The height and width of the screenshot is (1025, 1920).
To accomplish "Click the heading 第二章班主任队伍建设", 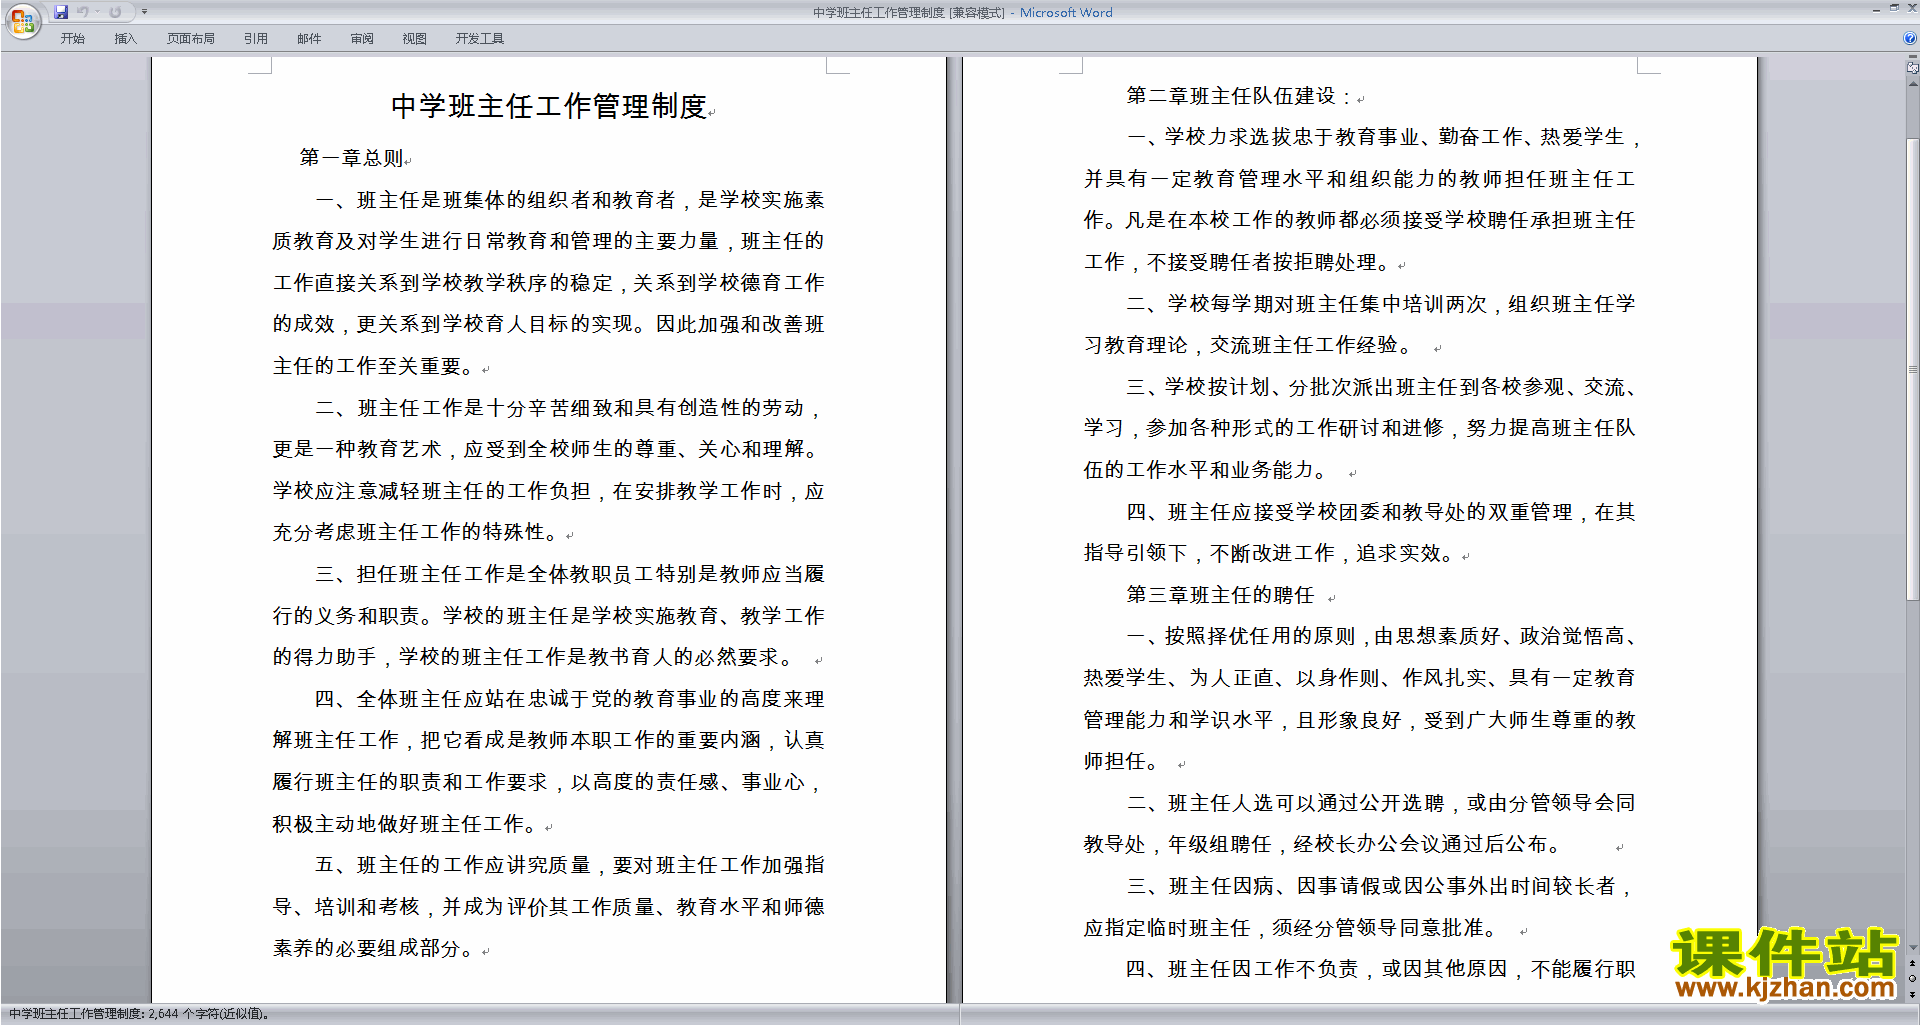I will (x=1231, y=96).
